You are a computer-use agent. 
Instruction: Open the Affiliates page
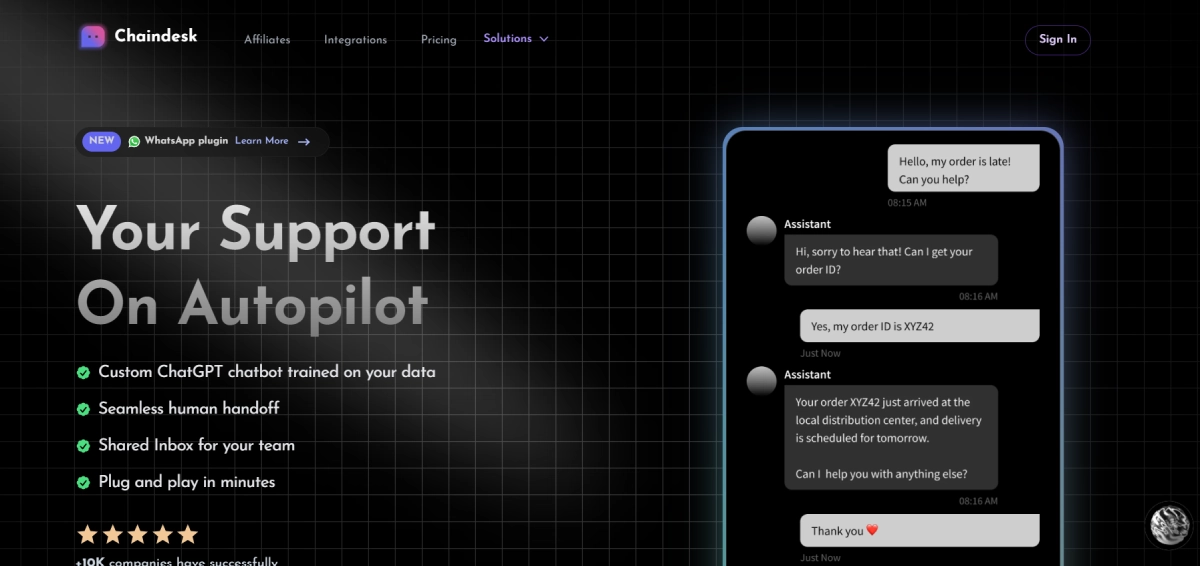[x=267, y=40]
